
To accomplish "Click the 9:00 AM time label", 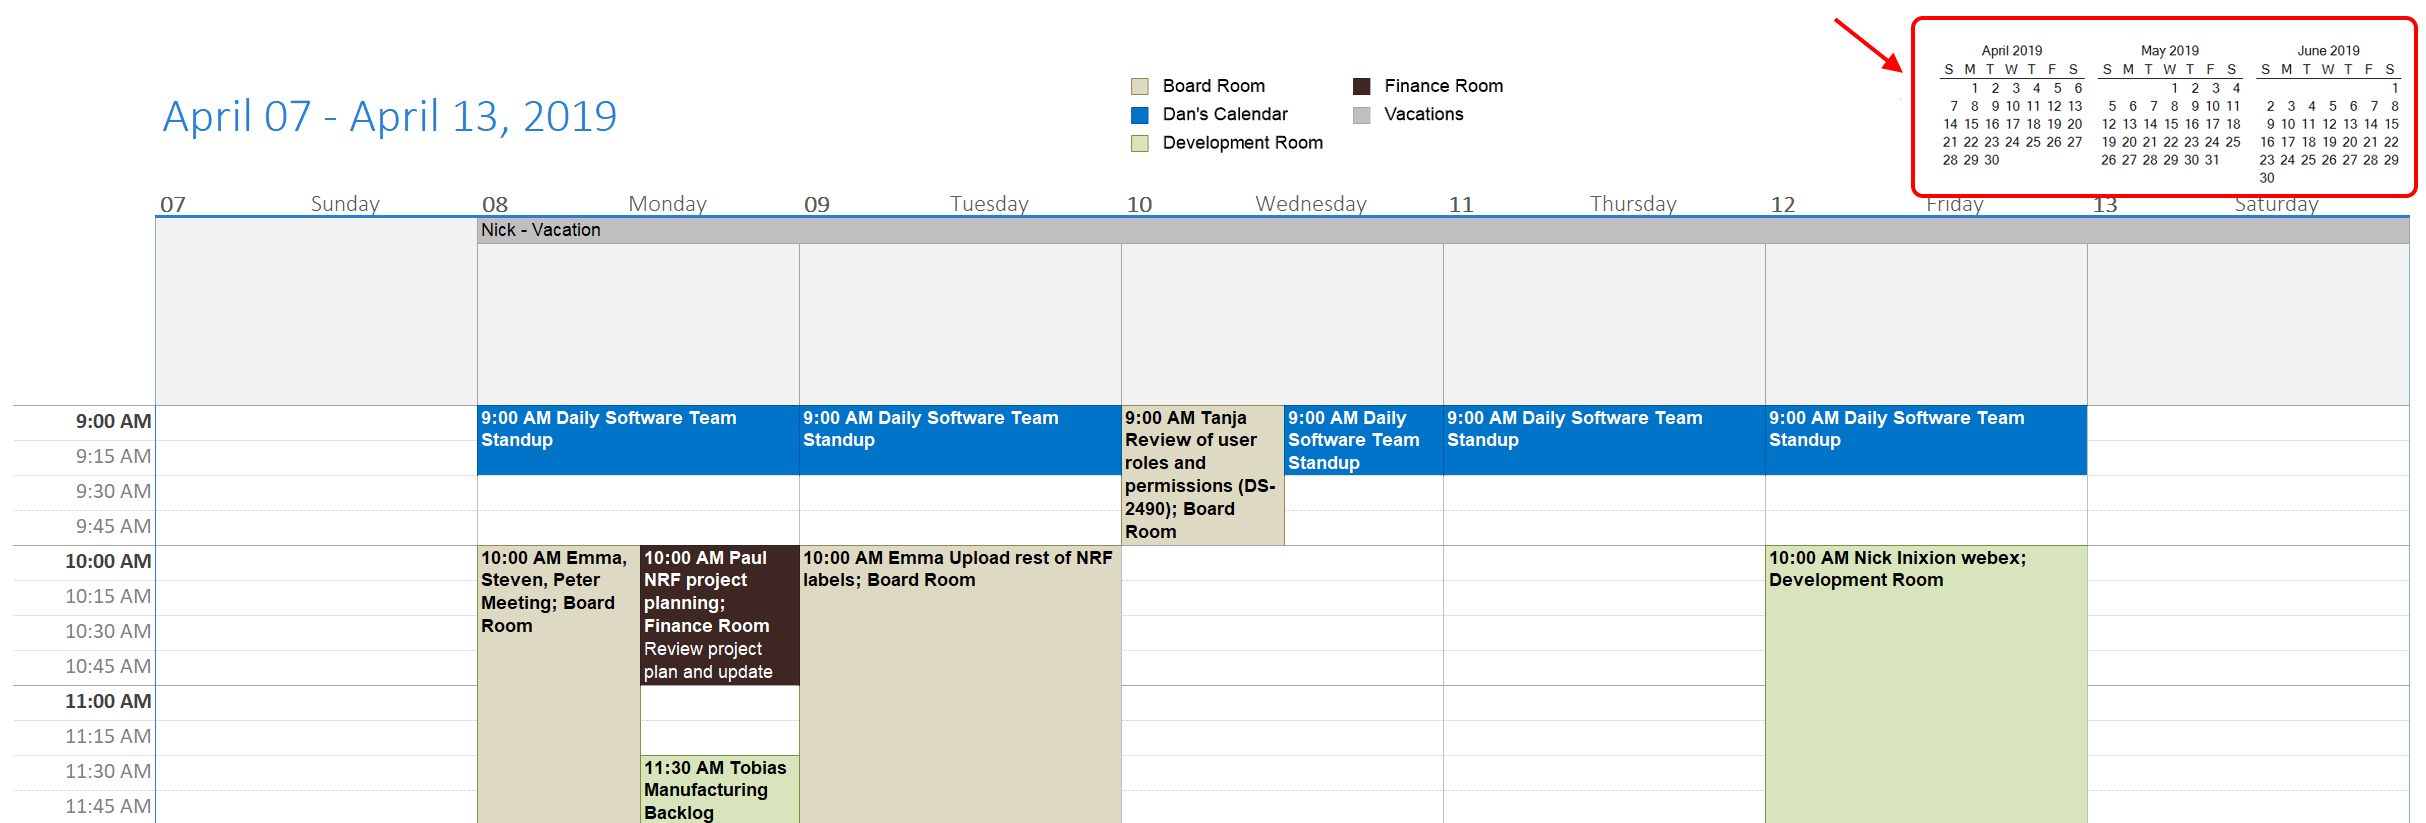I will (x=113, y=421).
